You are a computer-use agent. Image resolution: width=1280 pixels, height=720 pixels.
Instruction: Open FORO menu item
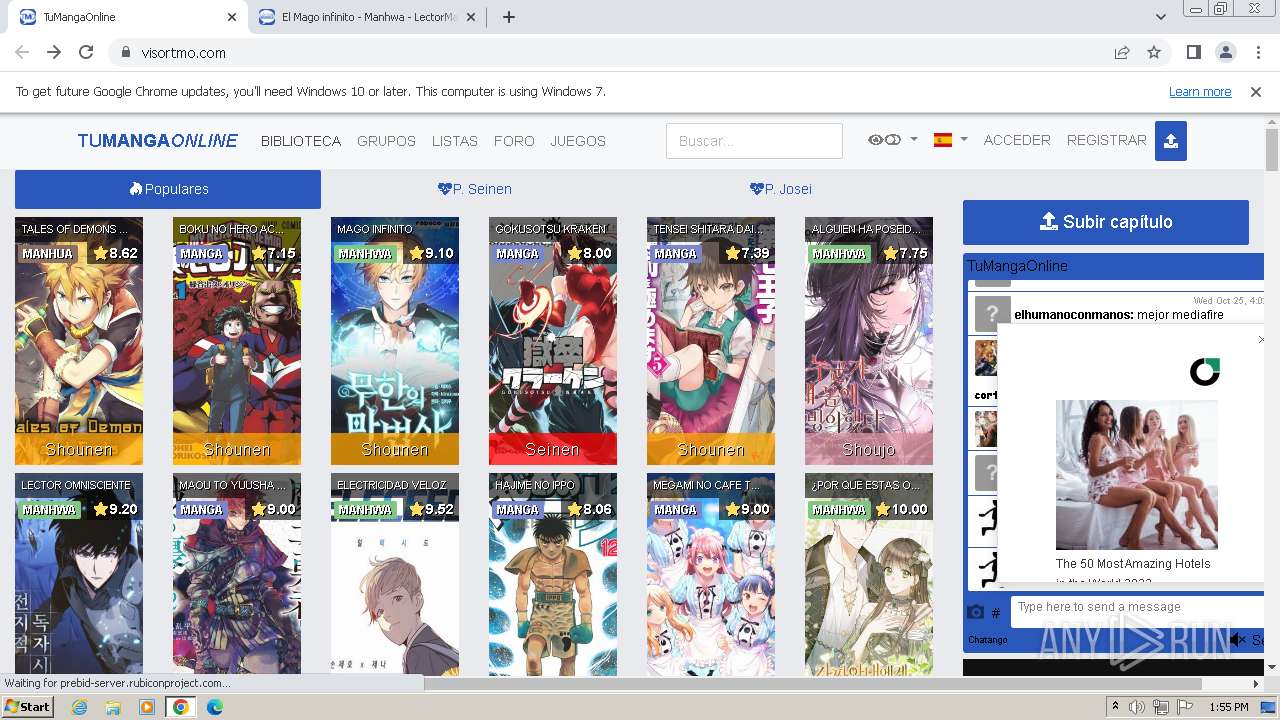point(514,141)
